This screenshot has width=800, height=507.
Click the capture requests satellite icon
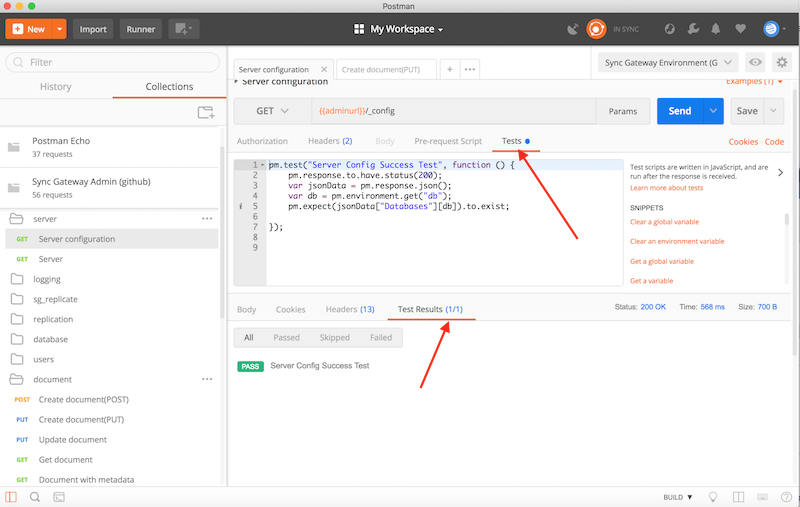click(573, 29)
